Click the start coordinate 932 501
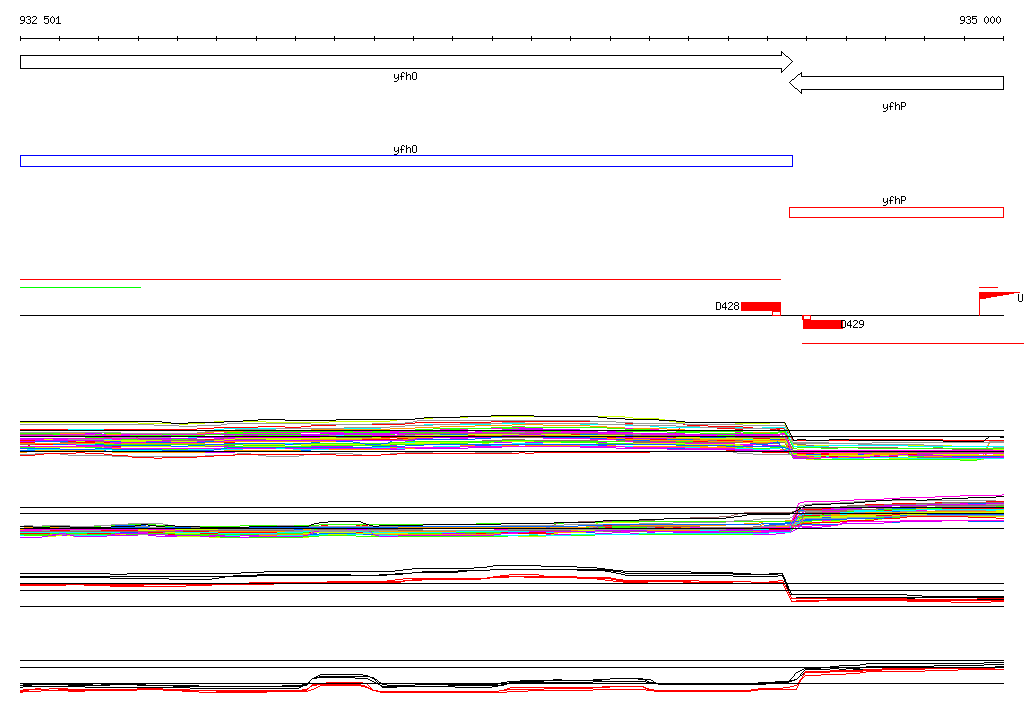Viewport: 1024px width, 714px height. (x=40, y=20)
